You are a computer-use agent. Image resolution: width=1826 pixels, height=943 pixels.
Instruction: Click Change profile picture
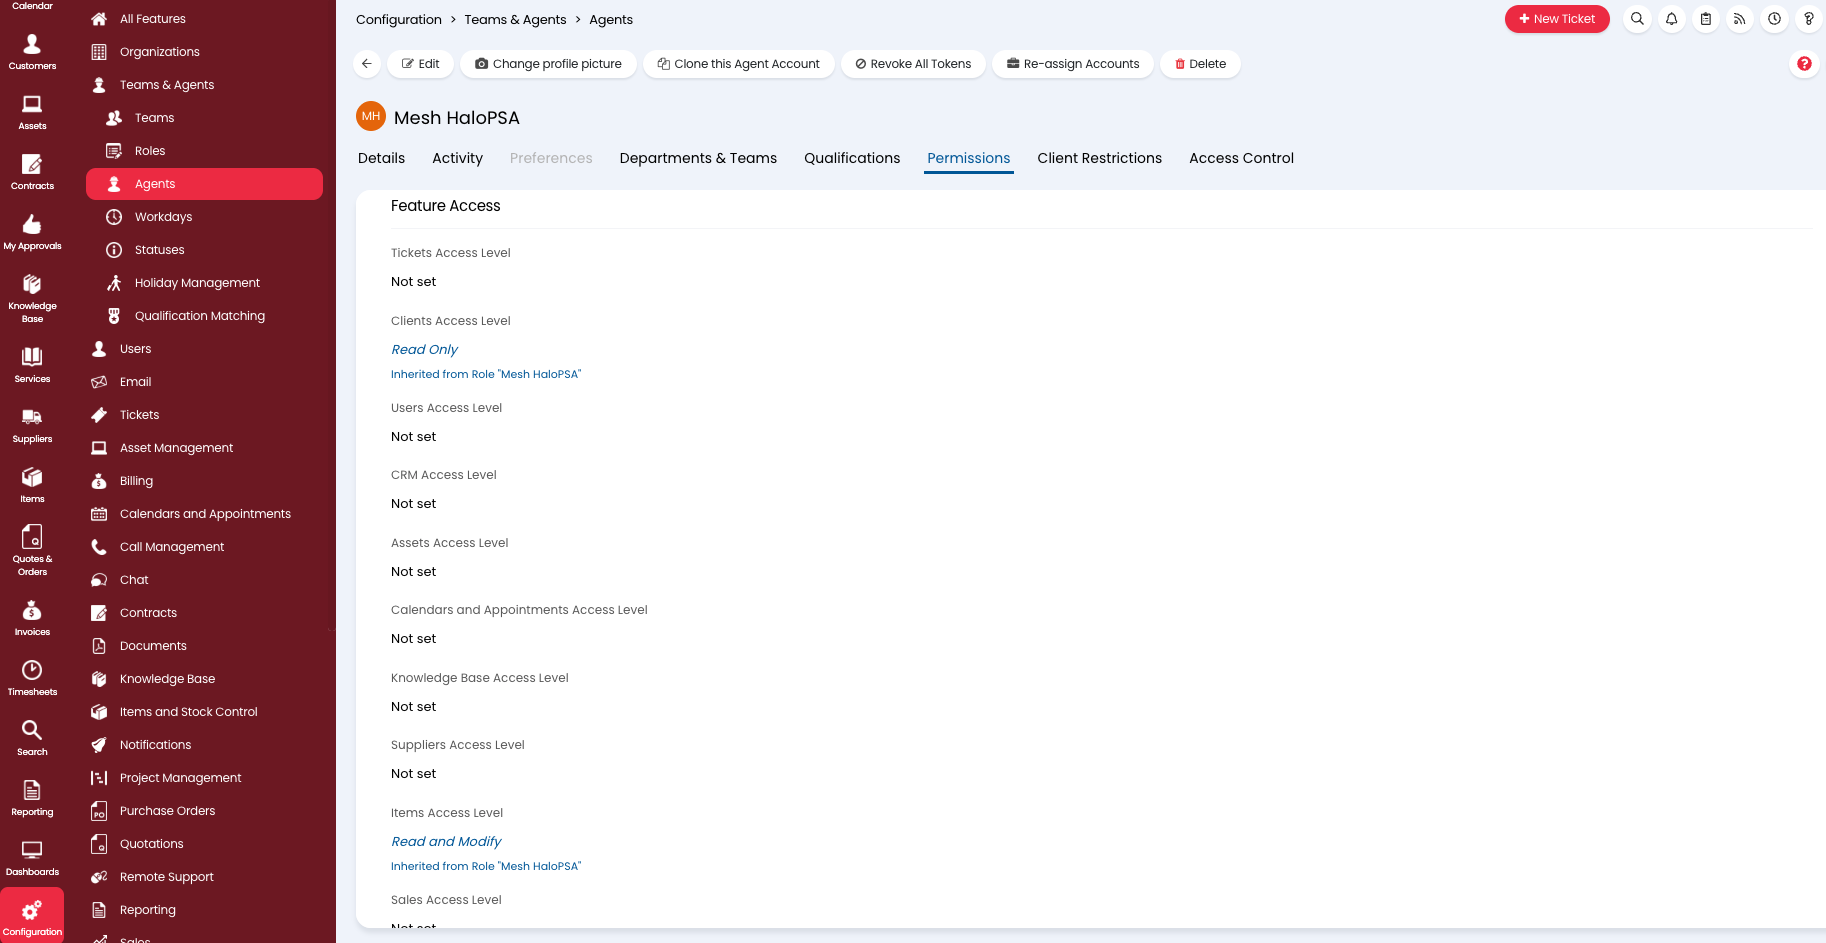548,64
